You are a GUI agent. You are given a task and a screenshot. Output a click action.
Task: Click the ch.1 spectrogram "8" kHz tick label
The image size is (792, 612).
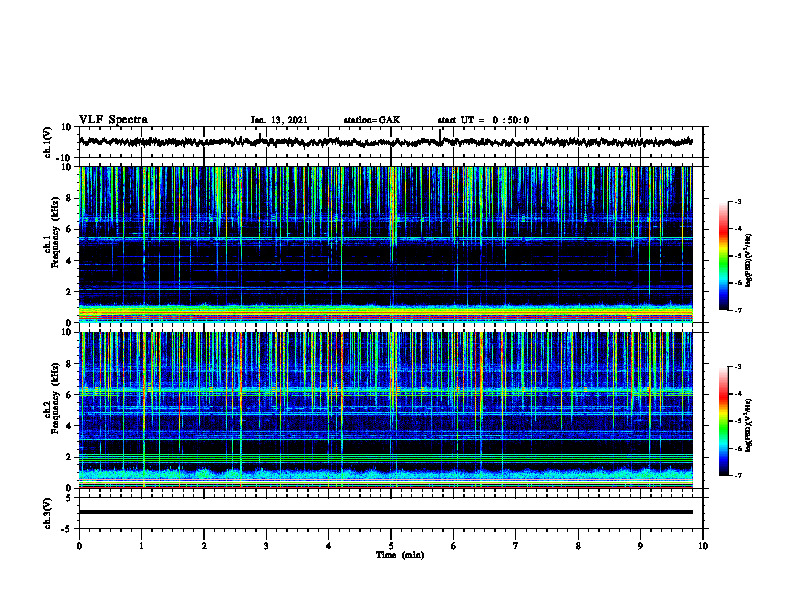[x=69, y=198]
